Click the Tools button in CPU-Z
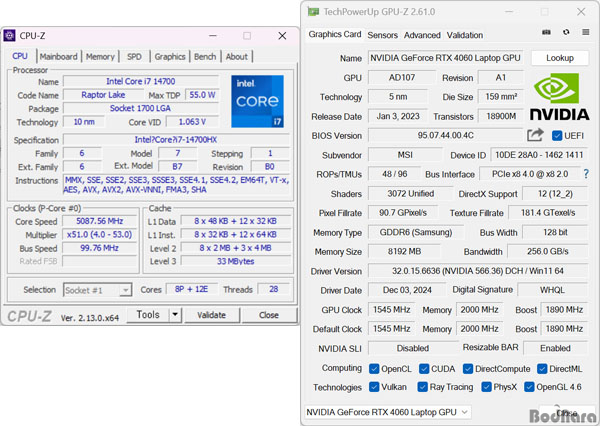This screenshot has width=600, height=426. (x=148, y=315)
